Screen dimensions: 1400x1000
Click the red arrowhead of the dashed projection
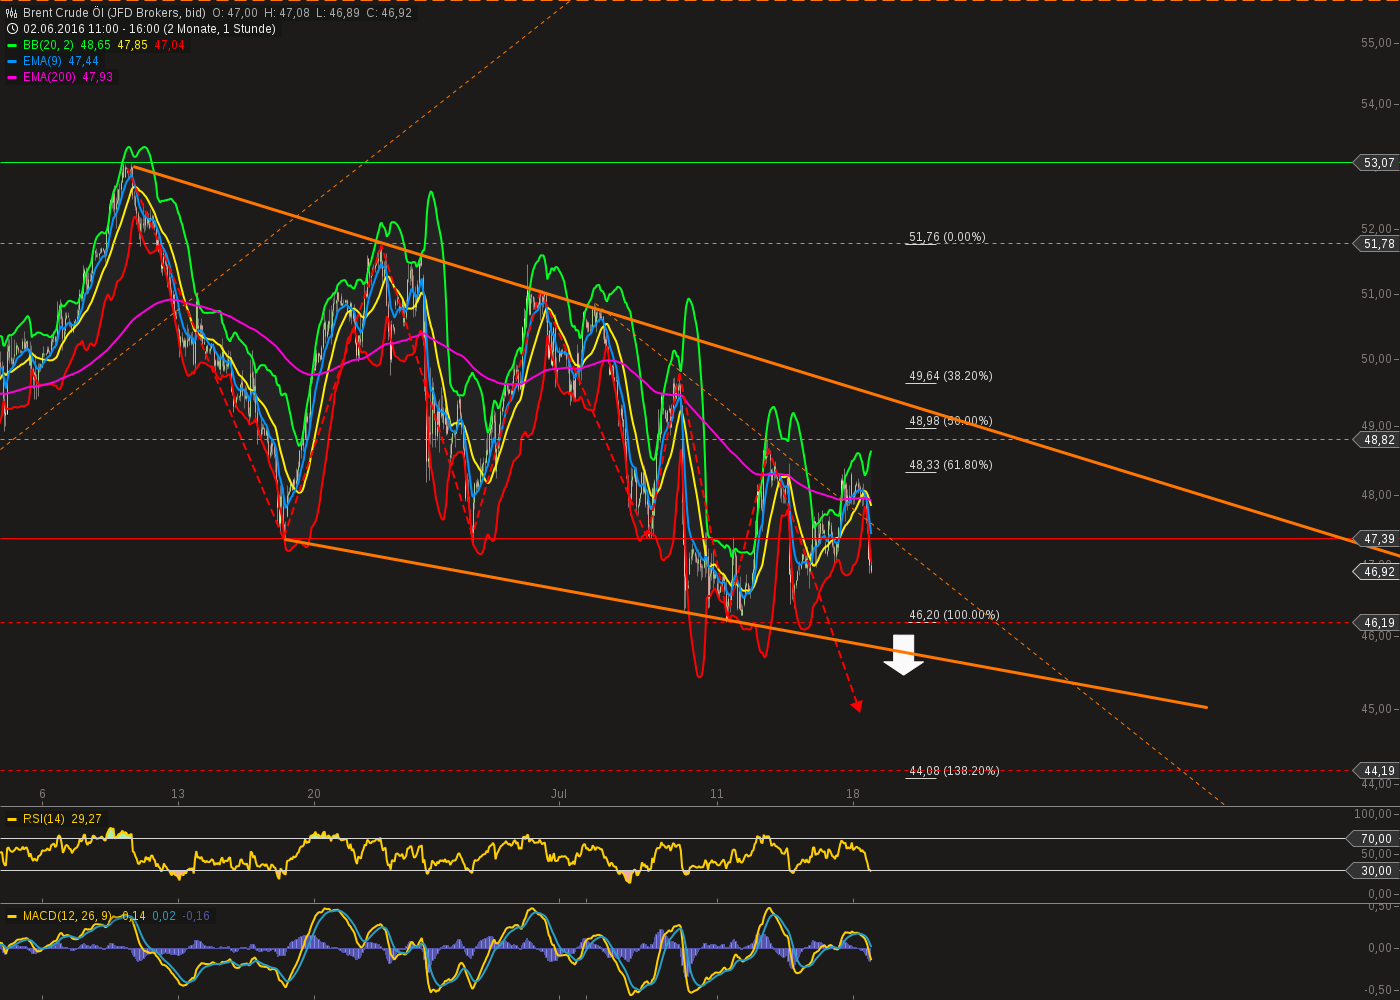(x=856, y=706)
